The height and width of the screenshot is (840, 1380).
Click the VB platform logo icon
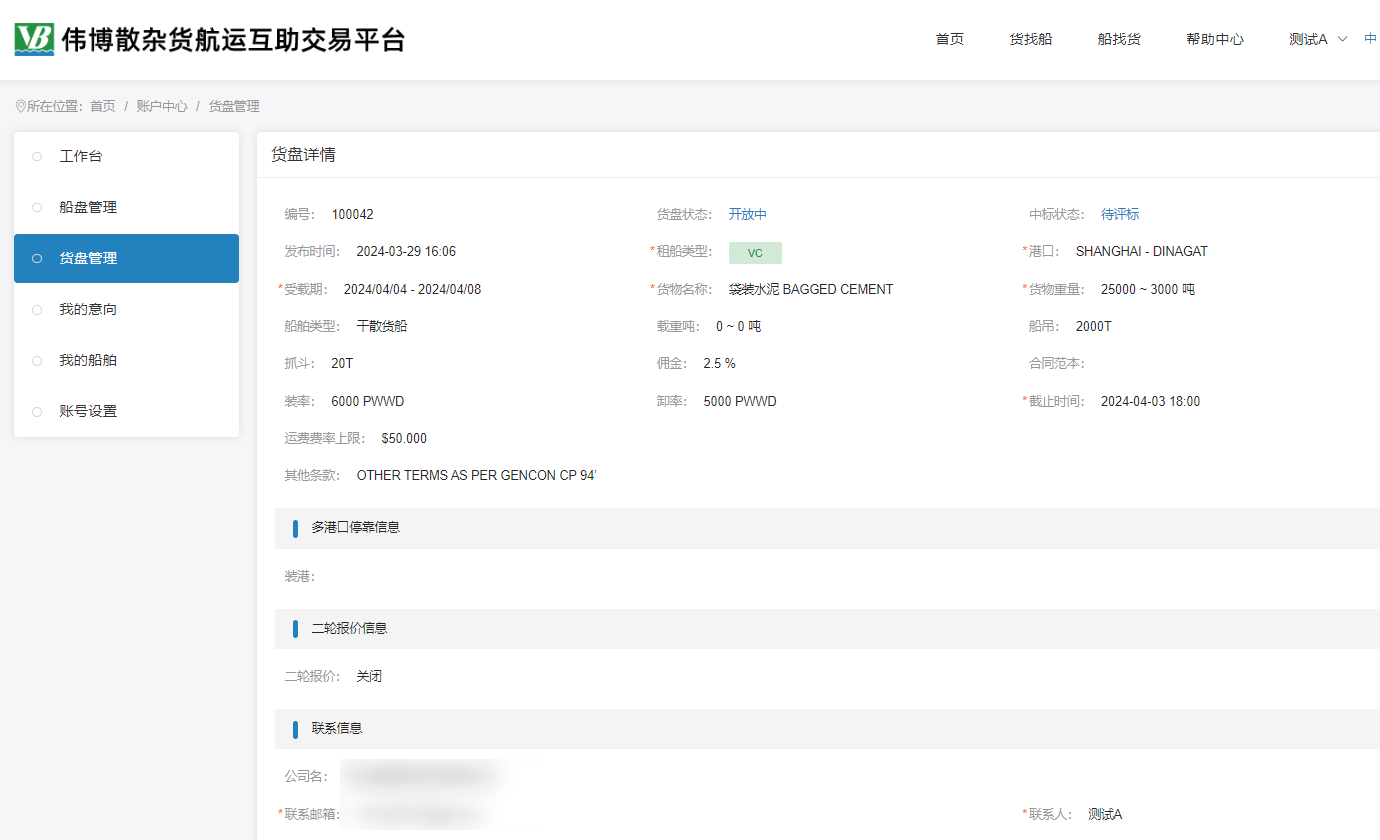click(34, 40)
